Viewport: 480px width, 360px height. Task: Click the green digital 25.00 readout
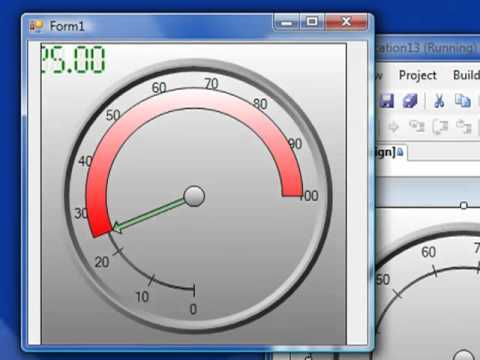tap(73, 60)
